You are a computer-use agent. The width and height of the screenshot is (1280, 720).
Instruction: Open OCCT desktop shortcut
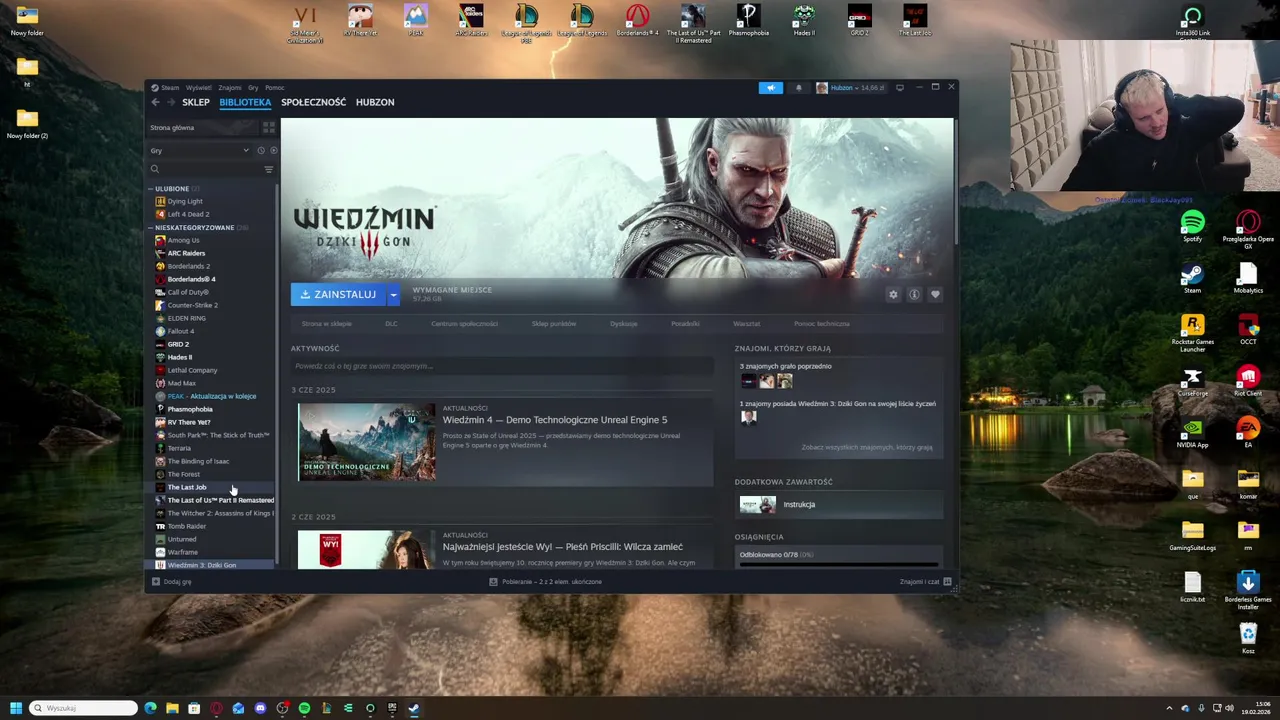(x=1248, y=330)
